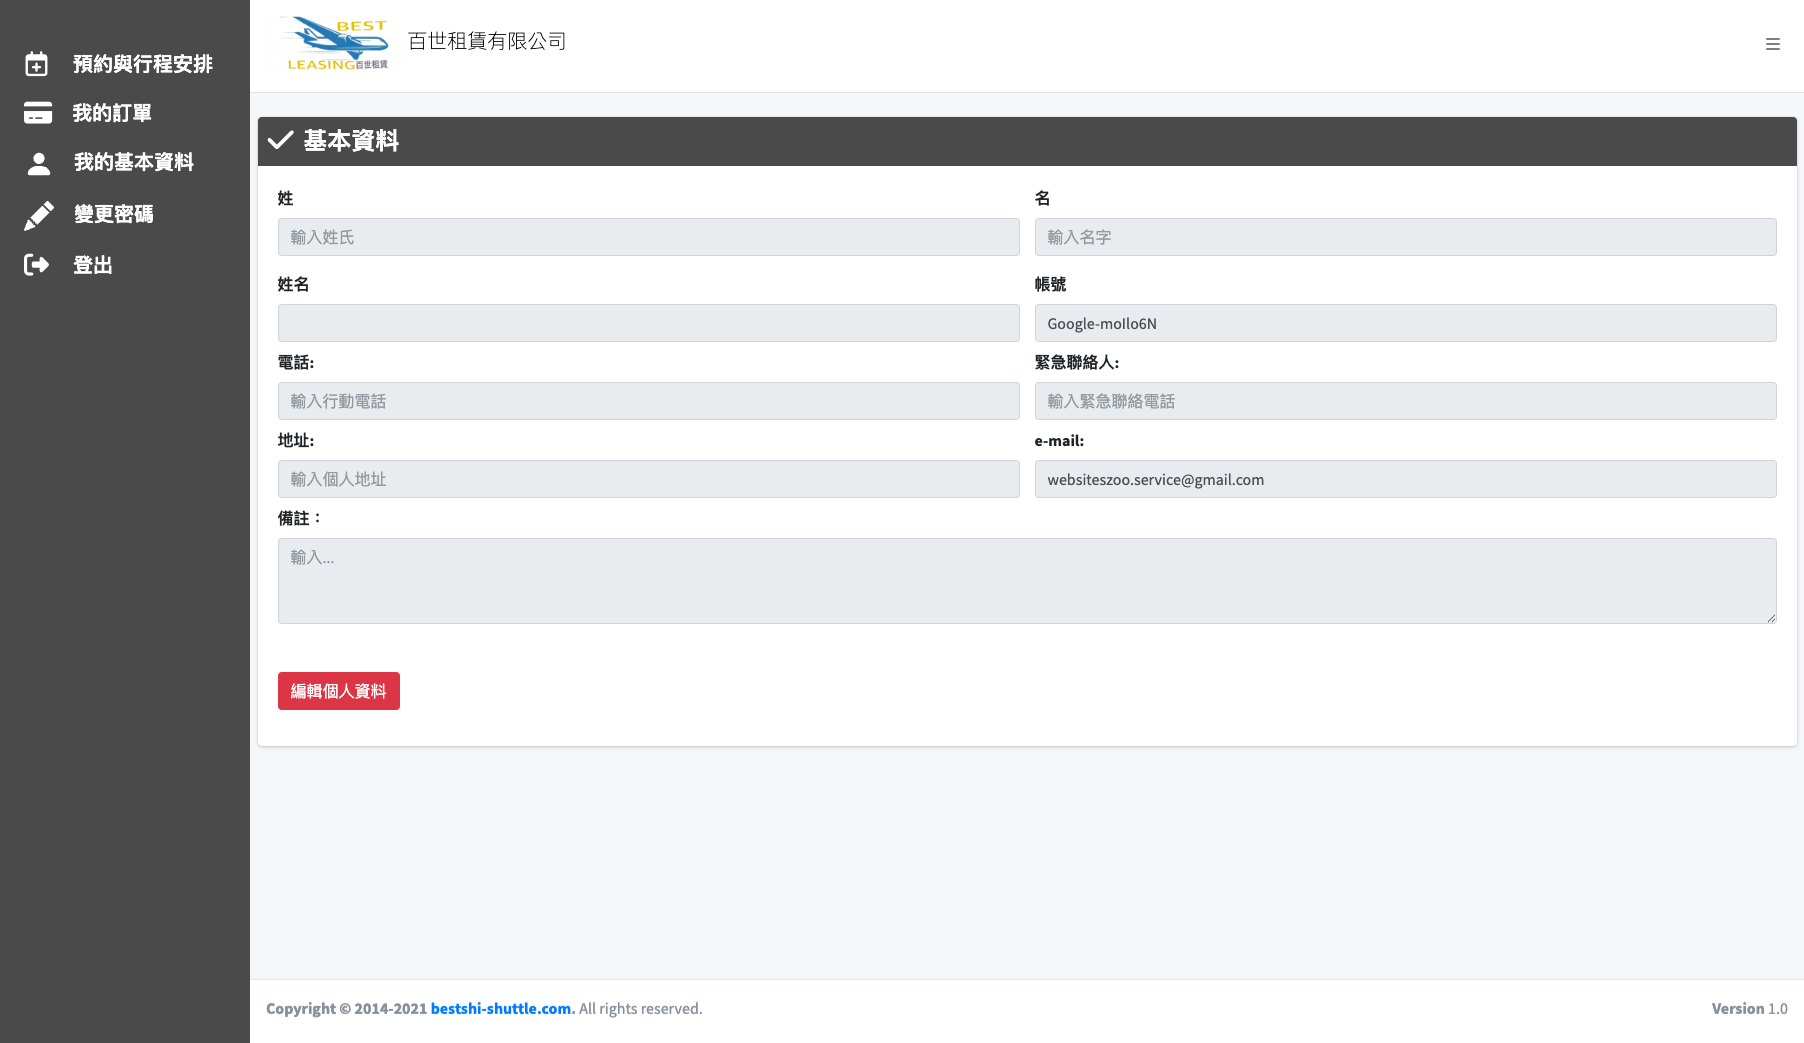Viewport: 1804px width, 1043px height.
Task: Go to 我的訂單 in sidebar
Action: pyautogui.click(x=112, y=113)
